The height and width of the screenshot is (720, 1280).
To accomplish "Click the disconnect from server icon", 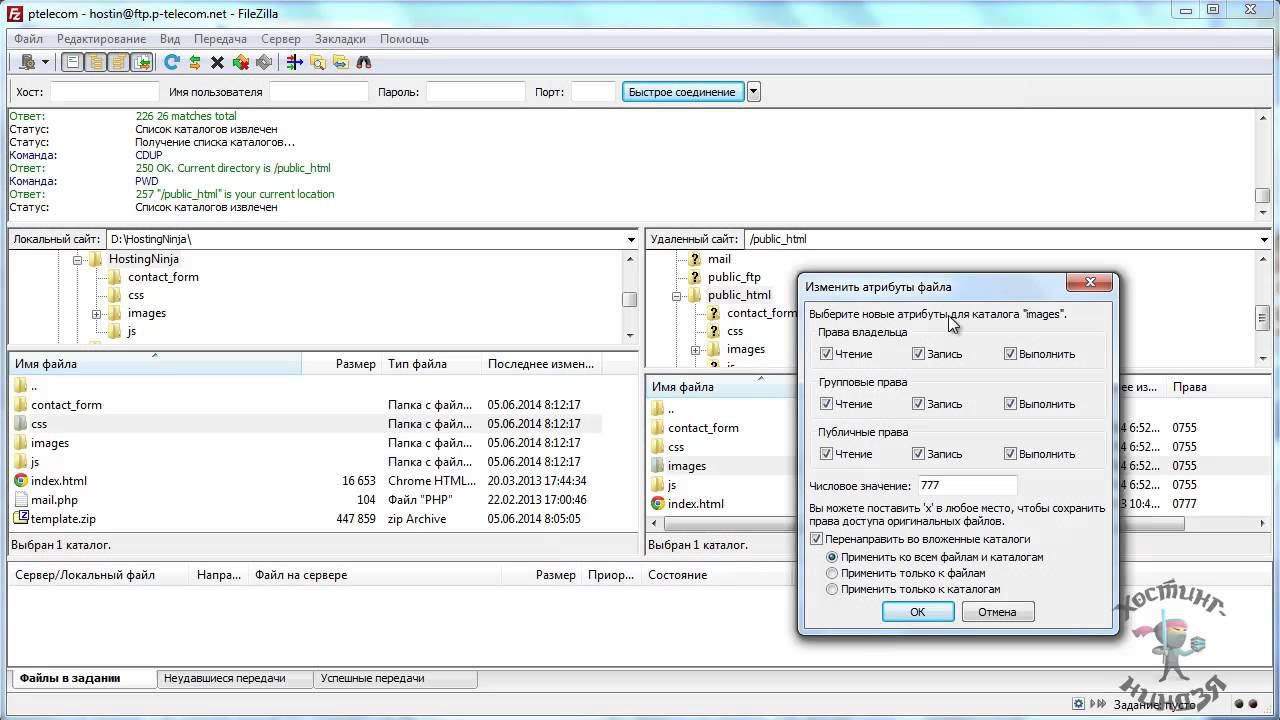I will click(x=241, y=62).
